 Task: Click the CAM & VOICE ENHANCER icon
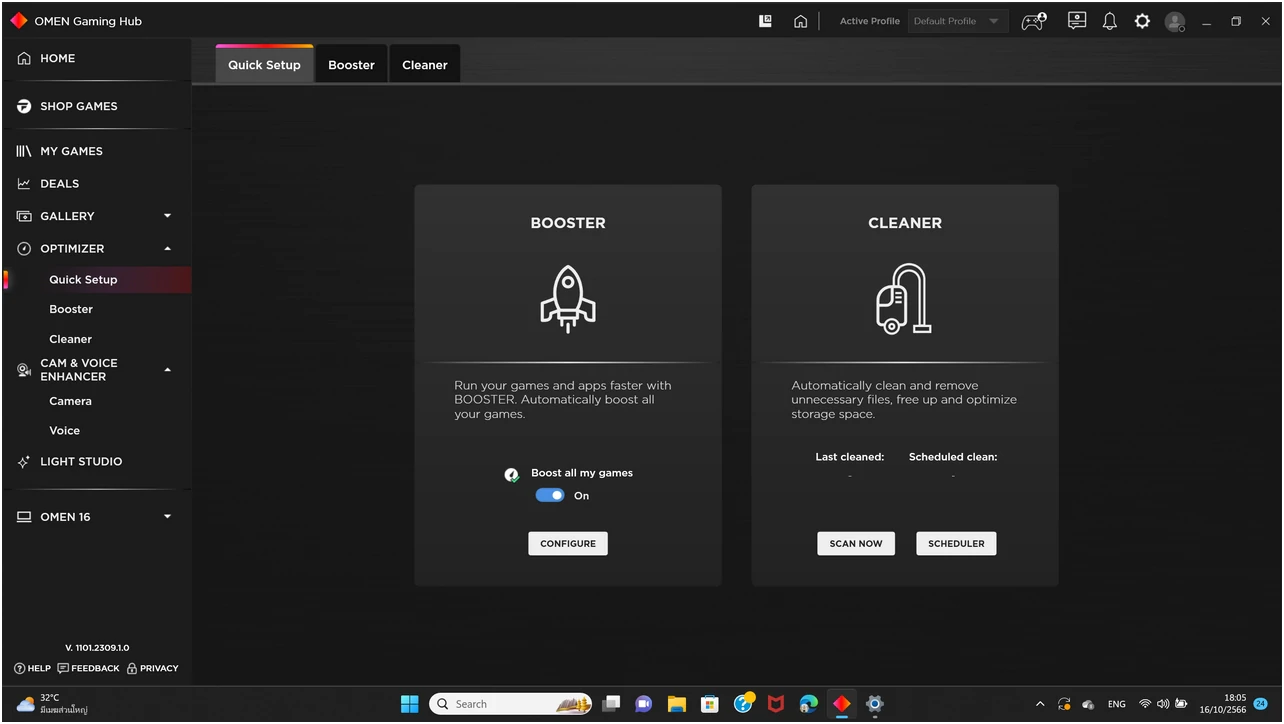coord(24,370)
